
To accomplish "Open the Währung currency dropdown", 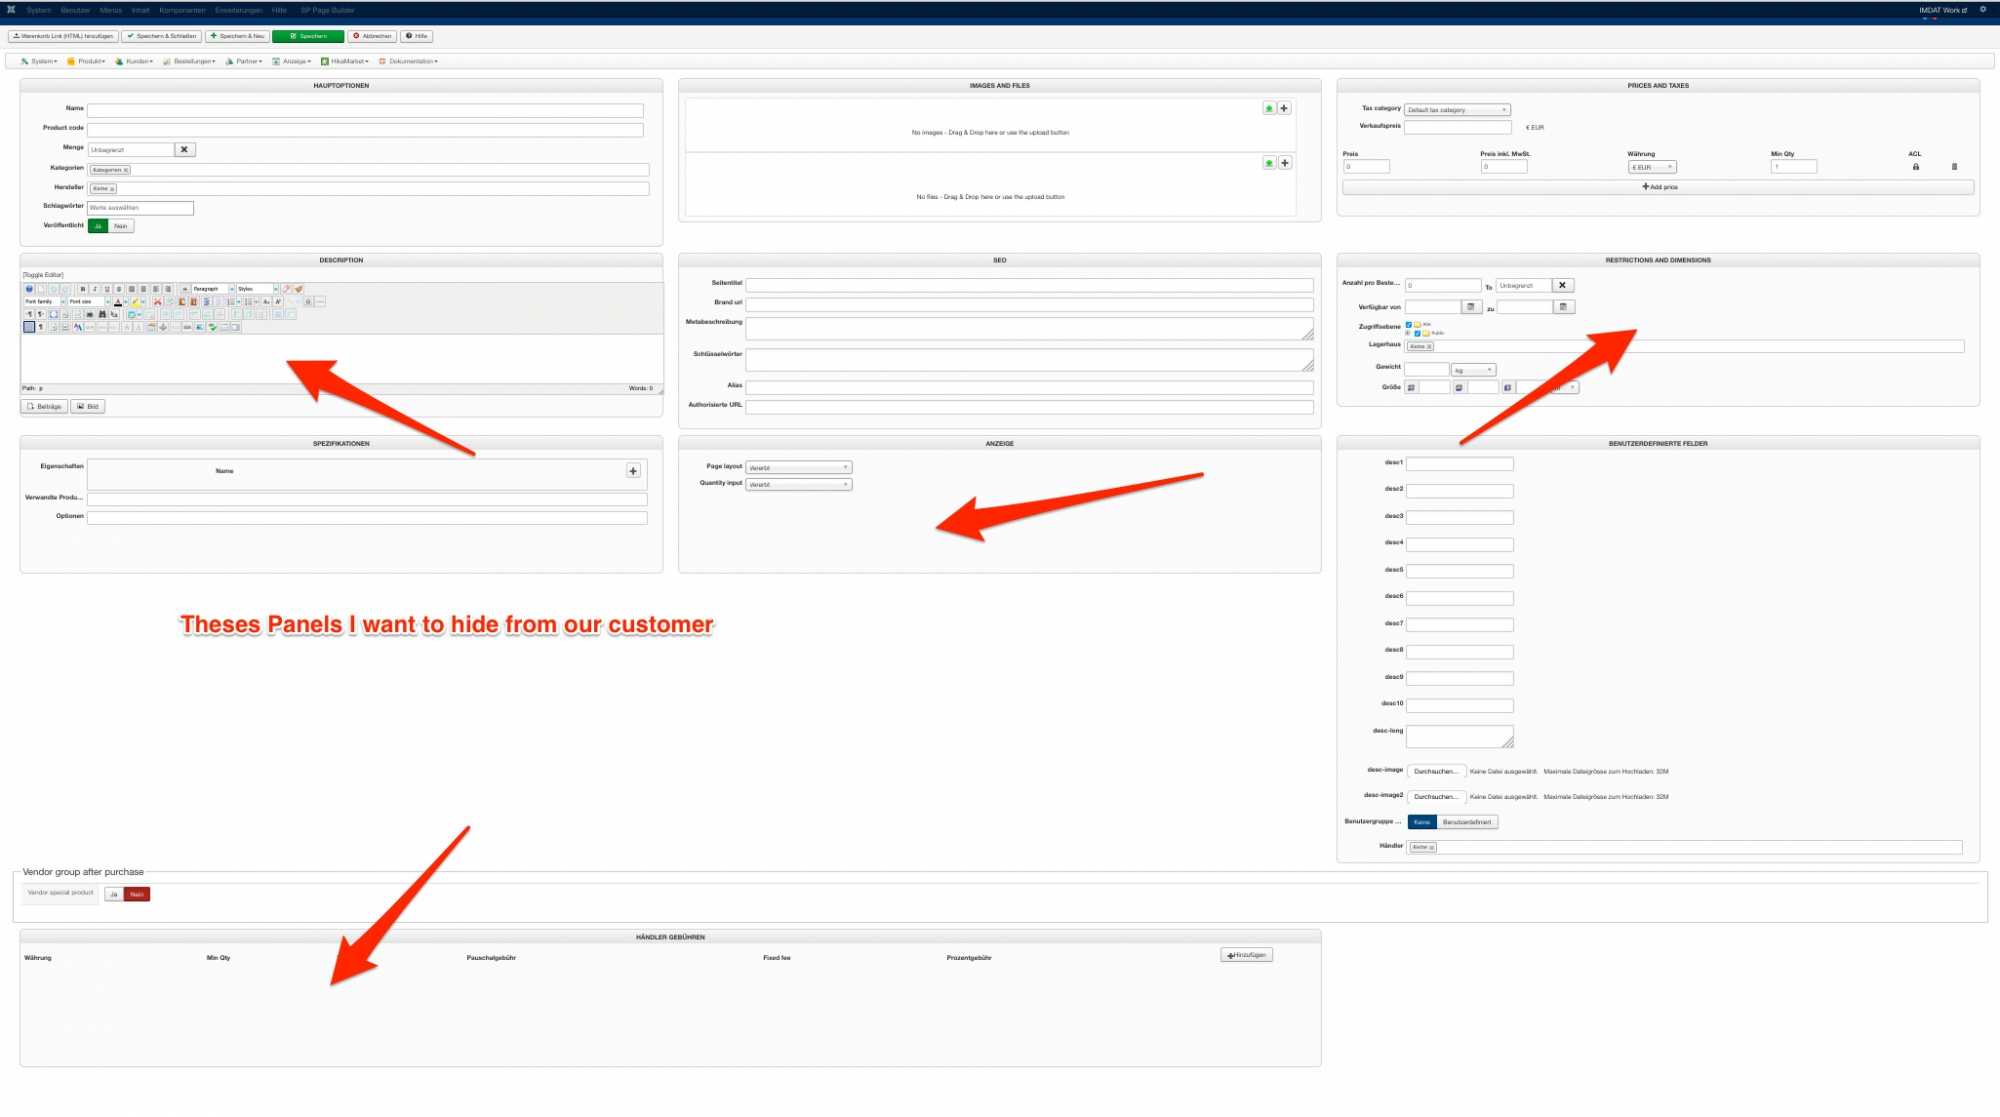I will coord(1651,167).
